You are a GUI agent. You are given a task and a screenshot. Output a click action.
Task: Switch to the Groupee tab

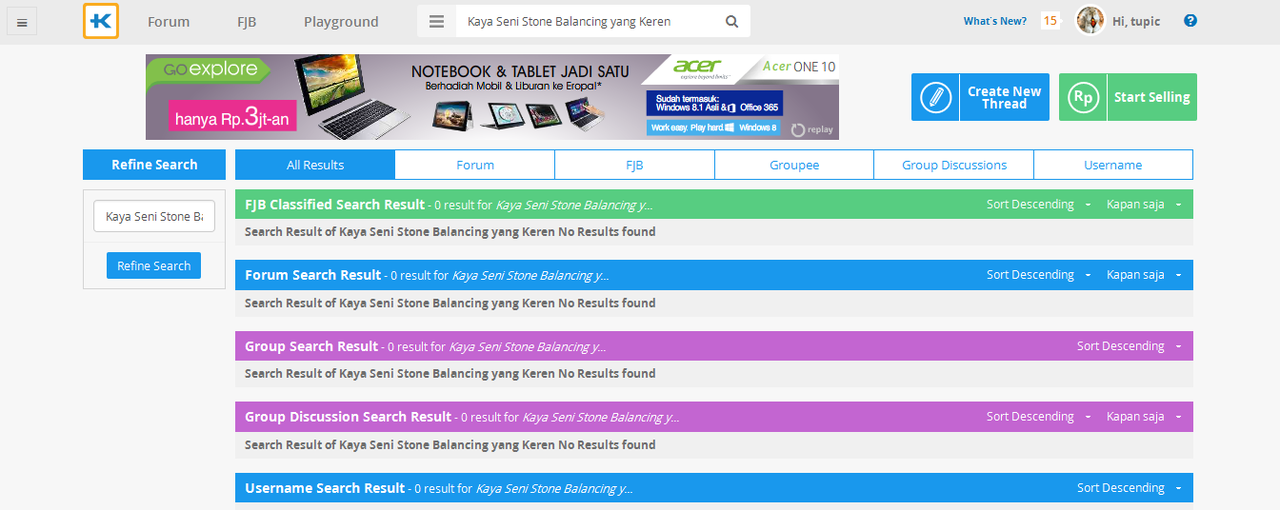pyautogui.click(x=794, y=165)
